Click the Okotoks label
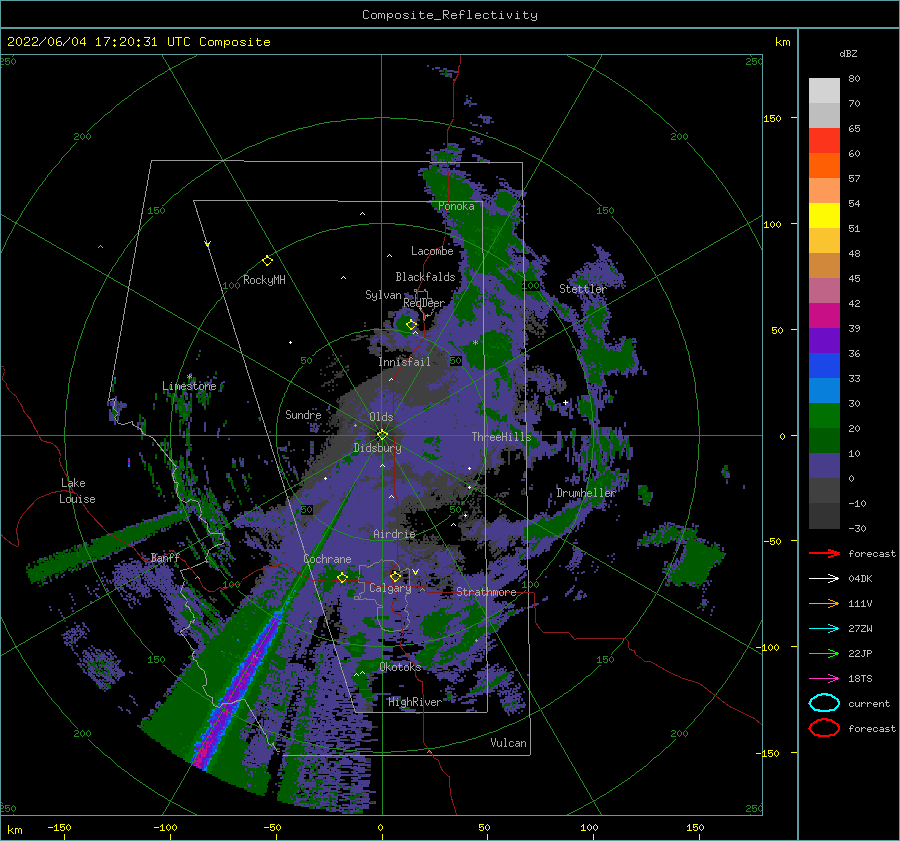This screenshot has height=841, width=900. 400,666
